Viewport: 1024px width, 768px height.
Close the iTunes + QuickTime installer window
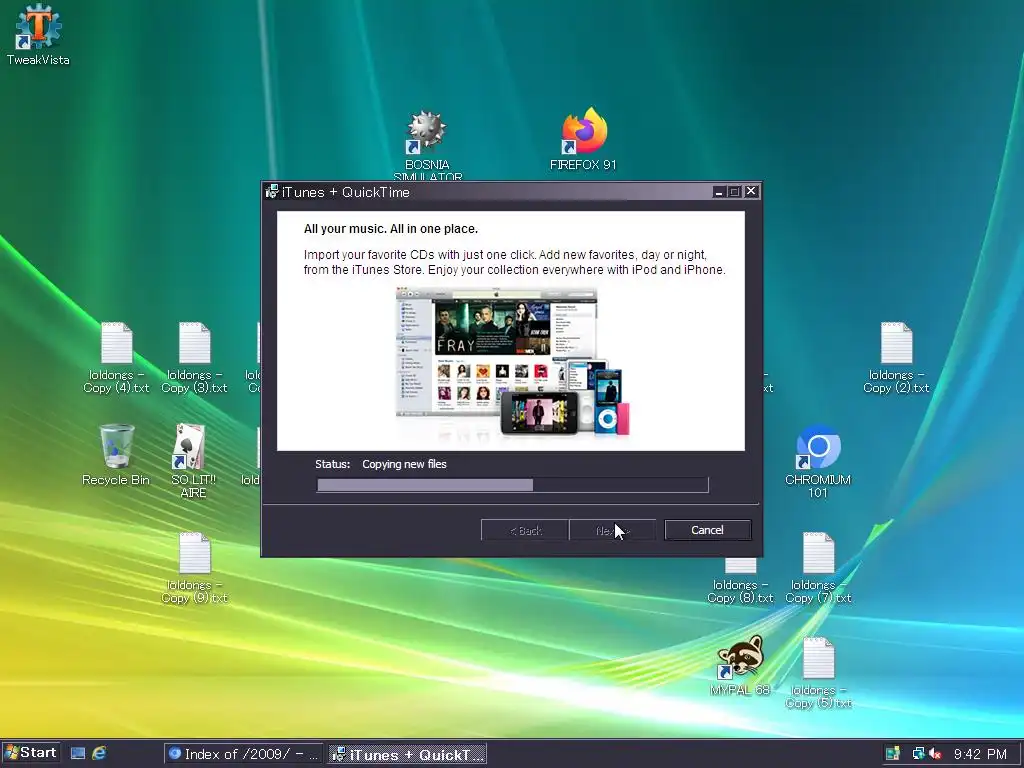point(751,191)
